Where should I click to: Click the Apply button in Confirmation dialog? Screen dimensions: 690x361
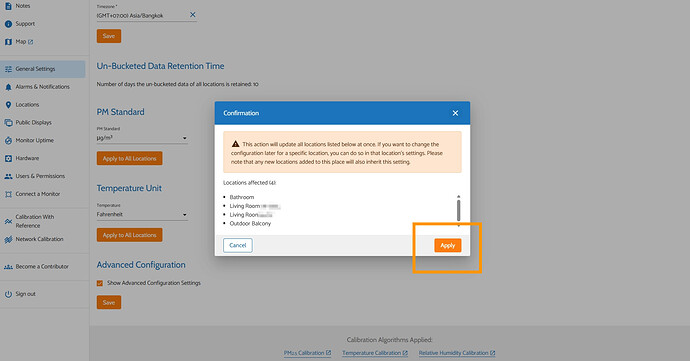(x=448, y=245)
